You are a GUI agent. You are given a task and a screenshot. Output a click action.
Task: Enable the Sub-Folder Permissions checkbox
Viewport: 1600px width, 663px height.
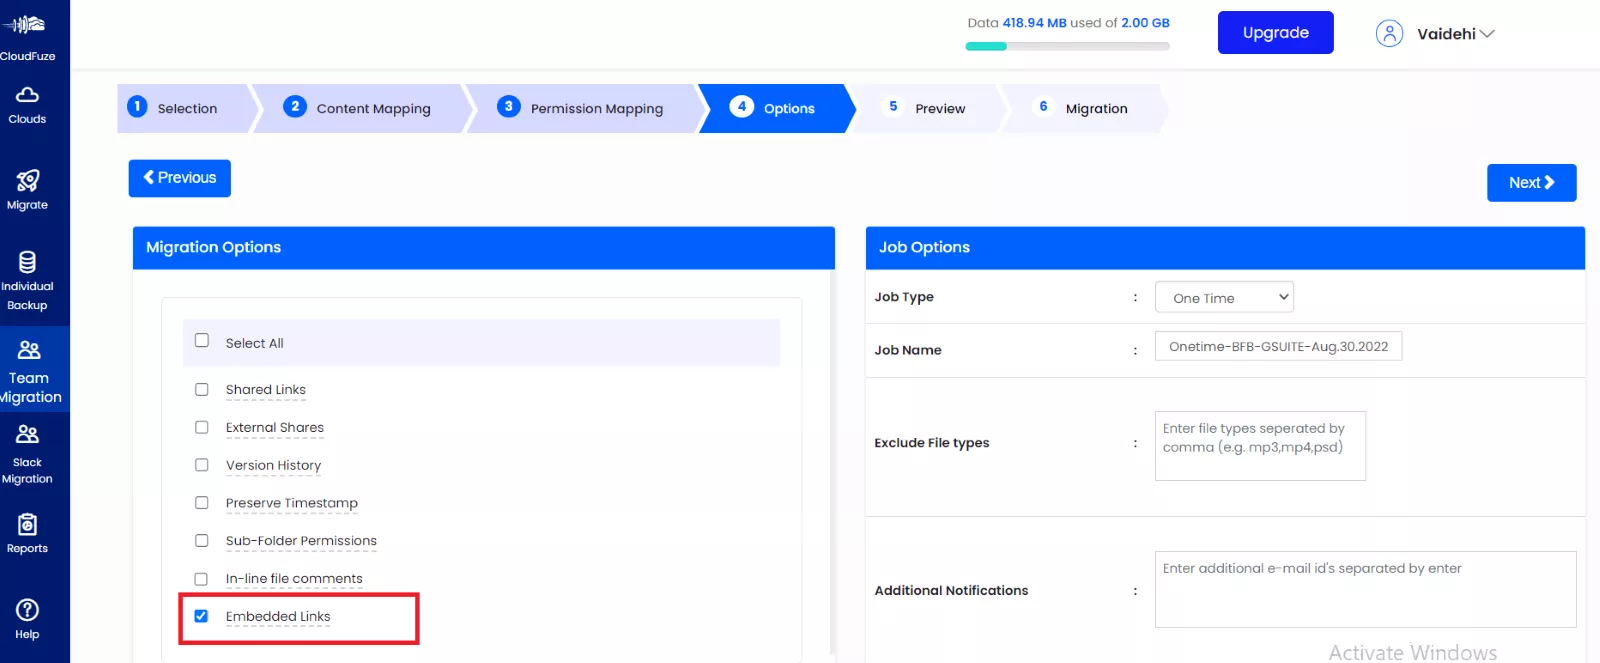(202, 541)
